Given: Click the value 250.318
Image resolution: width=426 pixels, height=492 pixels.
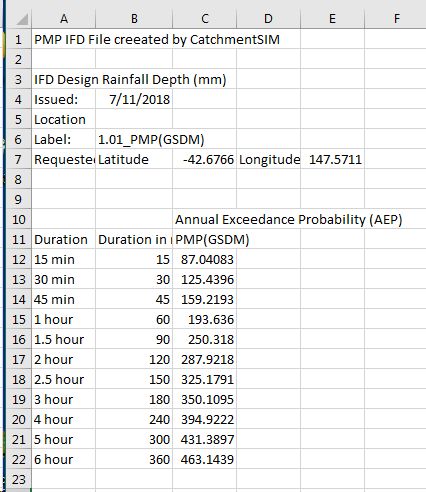Looking at the screenshot, I should tap(205, 339).
